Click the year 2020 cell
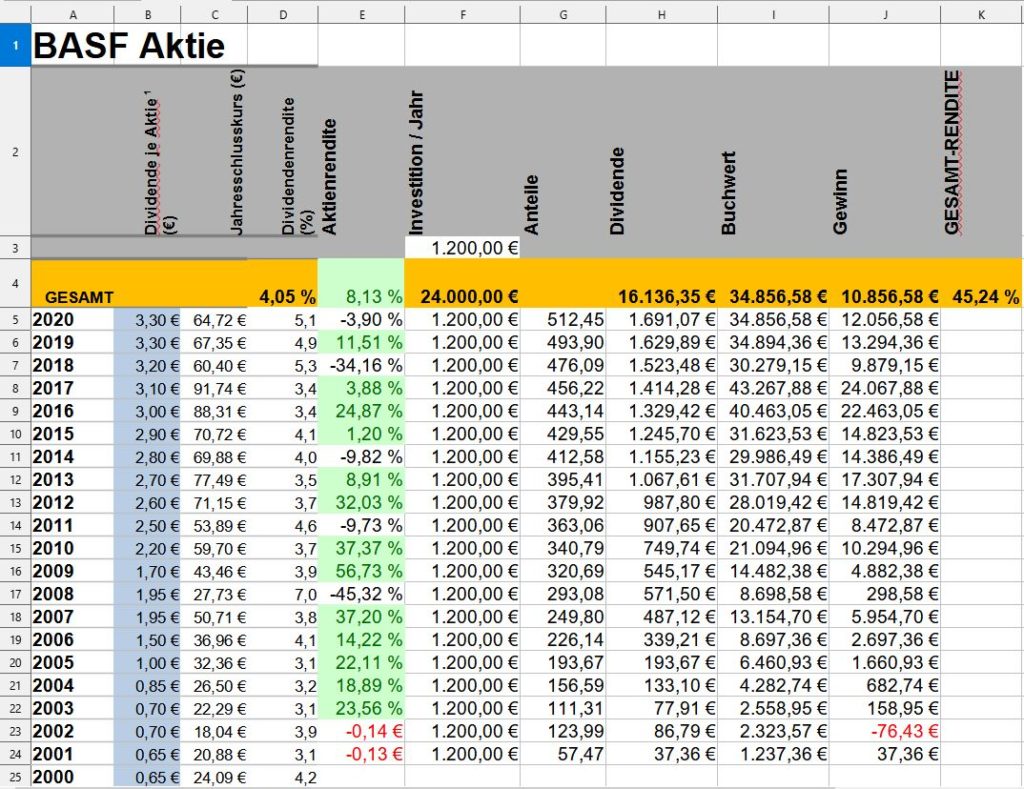1024x789 pixels. coord(72,319)
